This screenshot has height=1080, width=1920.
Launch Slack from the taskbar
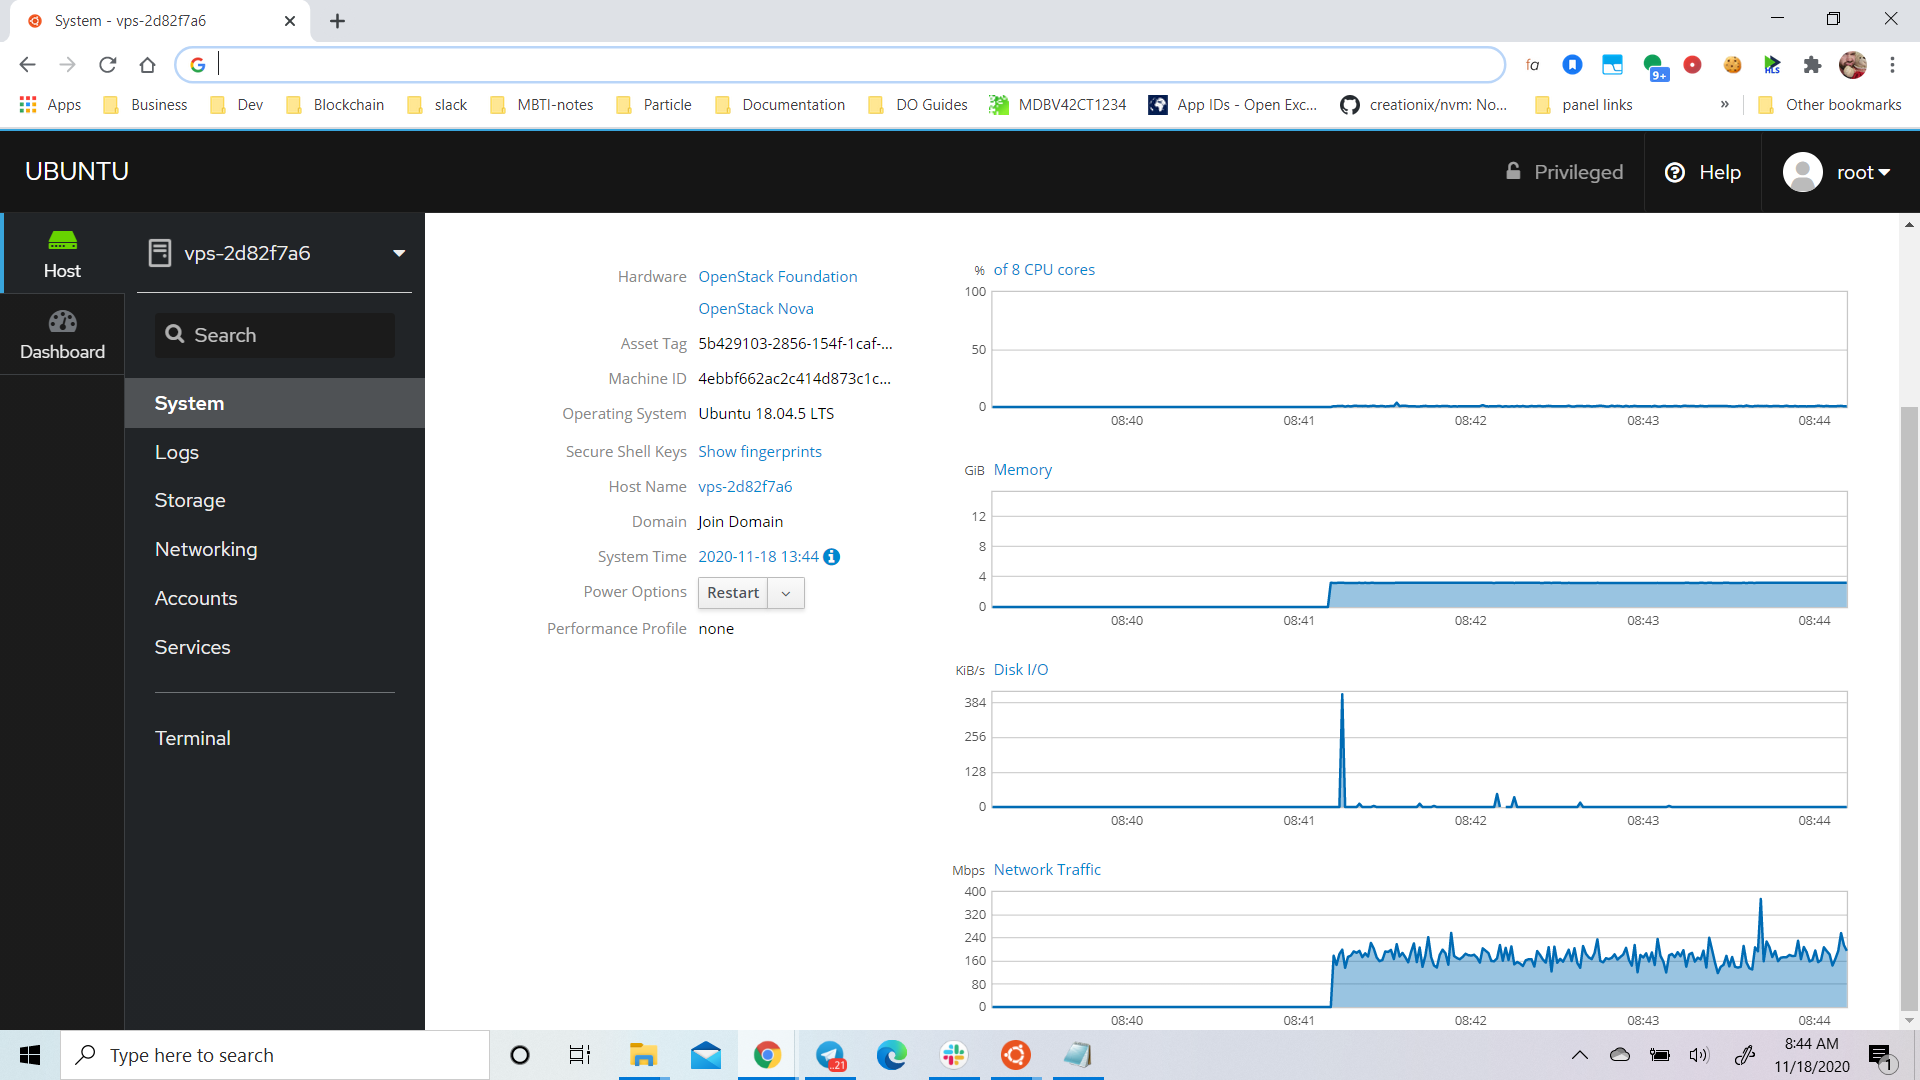tap(953, 1055)
